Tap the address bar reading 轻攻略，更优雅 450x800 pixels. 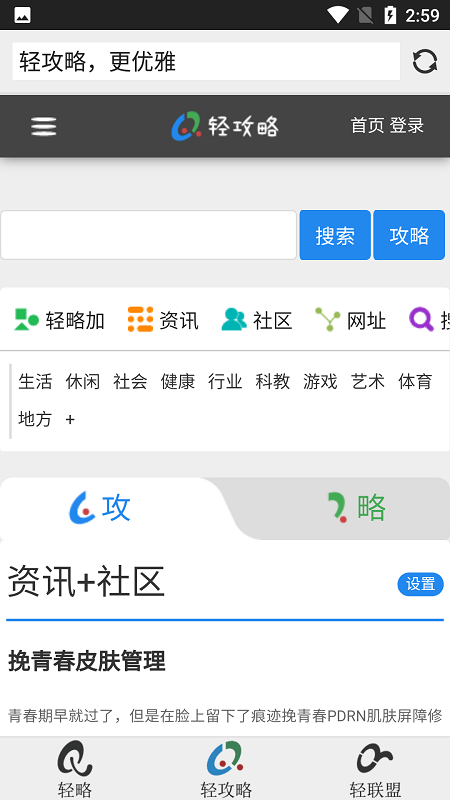(206, 62)
